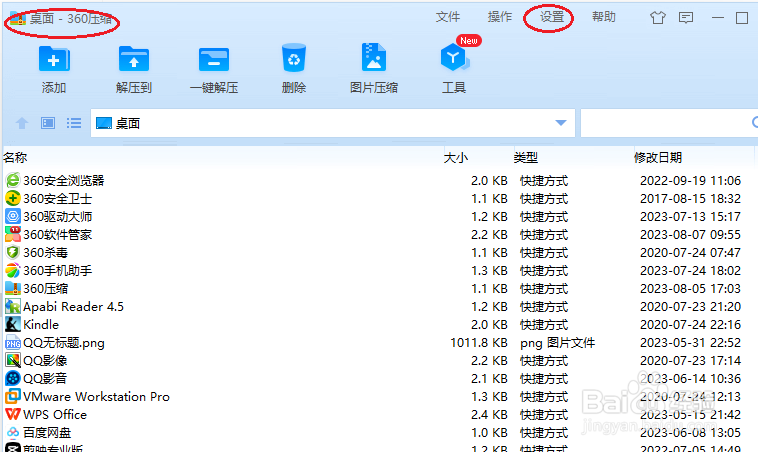Open the 操作 (Operation) menu
The width and height of the screenshot is (758, 452).
click(500, 17)
